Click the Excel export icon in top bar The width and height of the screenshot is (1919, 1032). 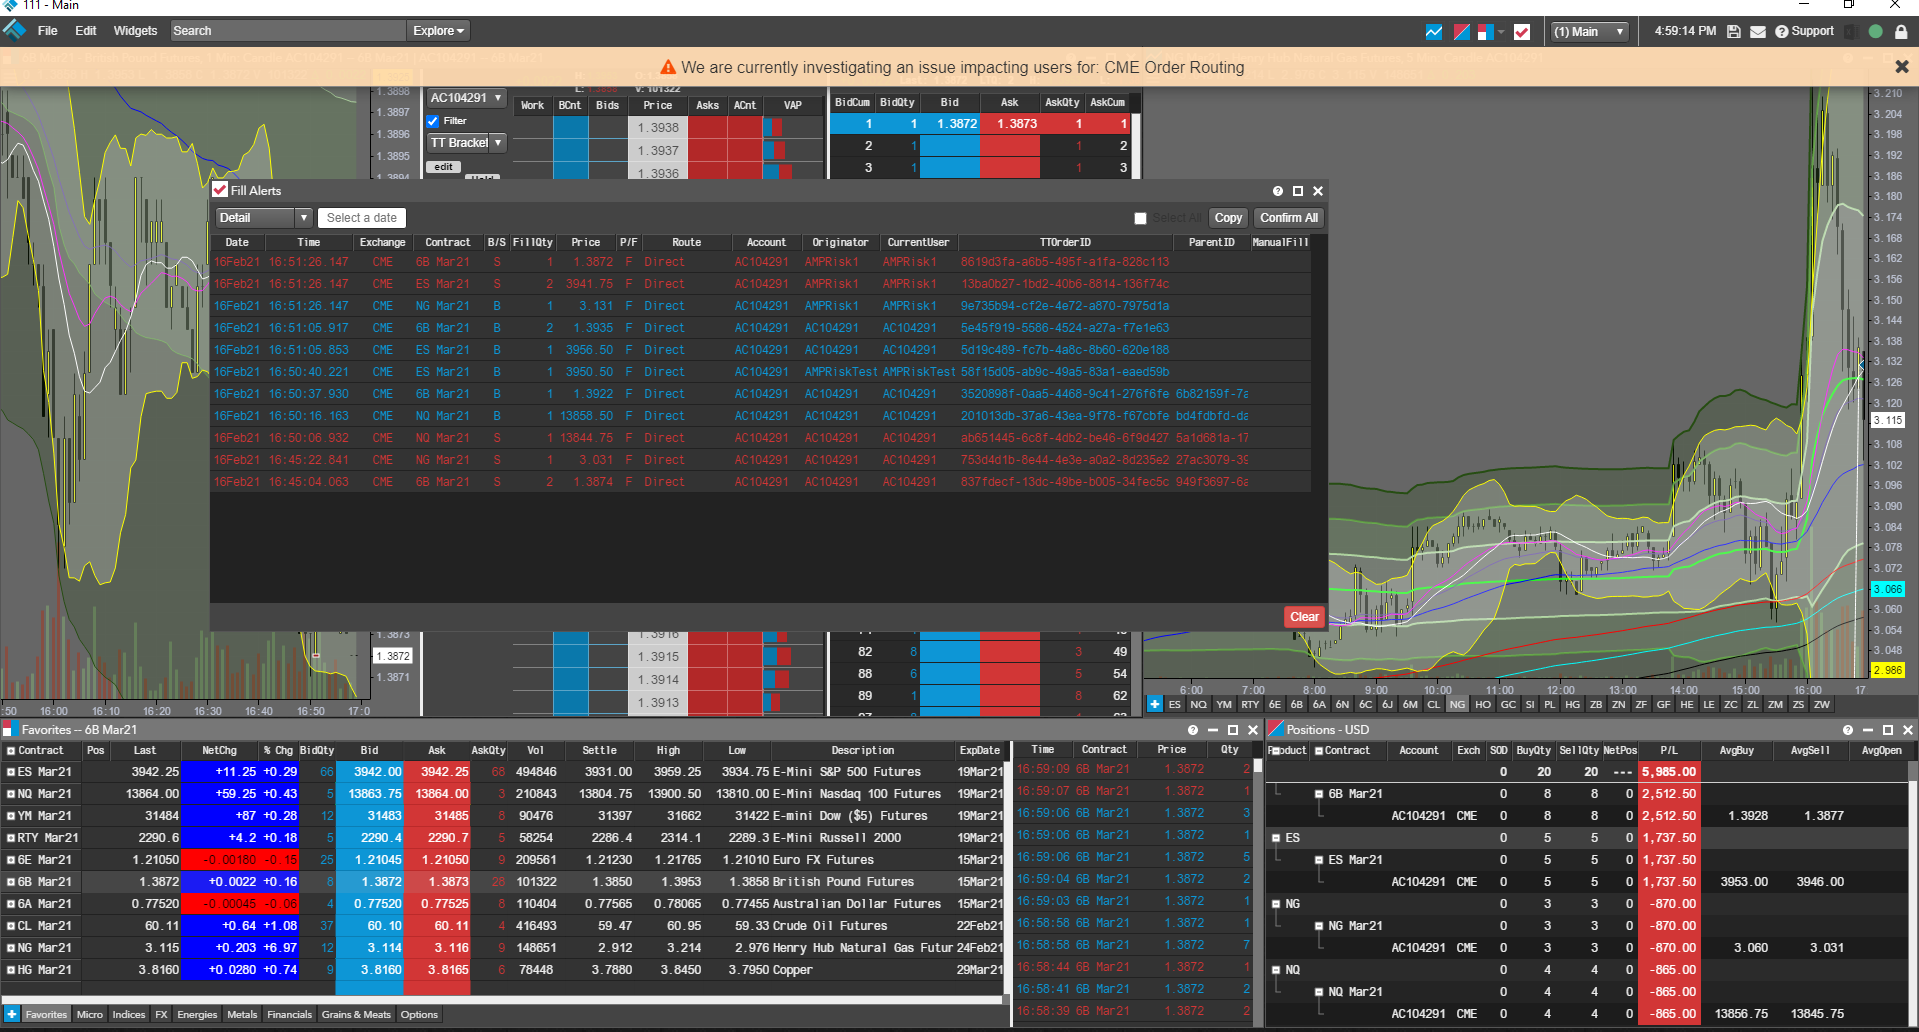(x=1850, y=32)
